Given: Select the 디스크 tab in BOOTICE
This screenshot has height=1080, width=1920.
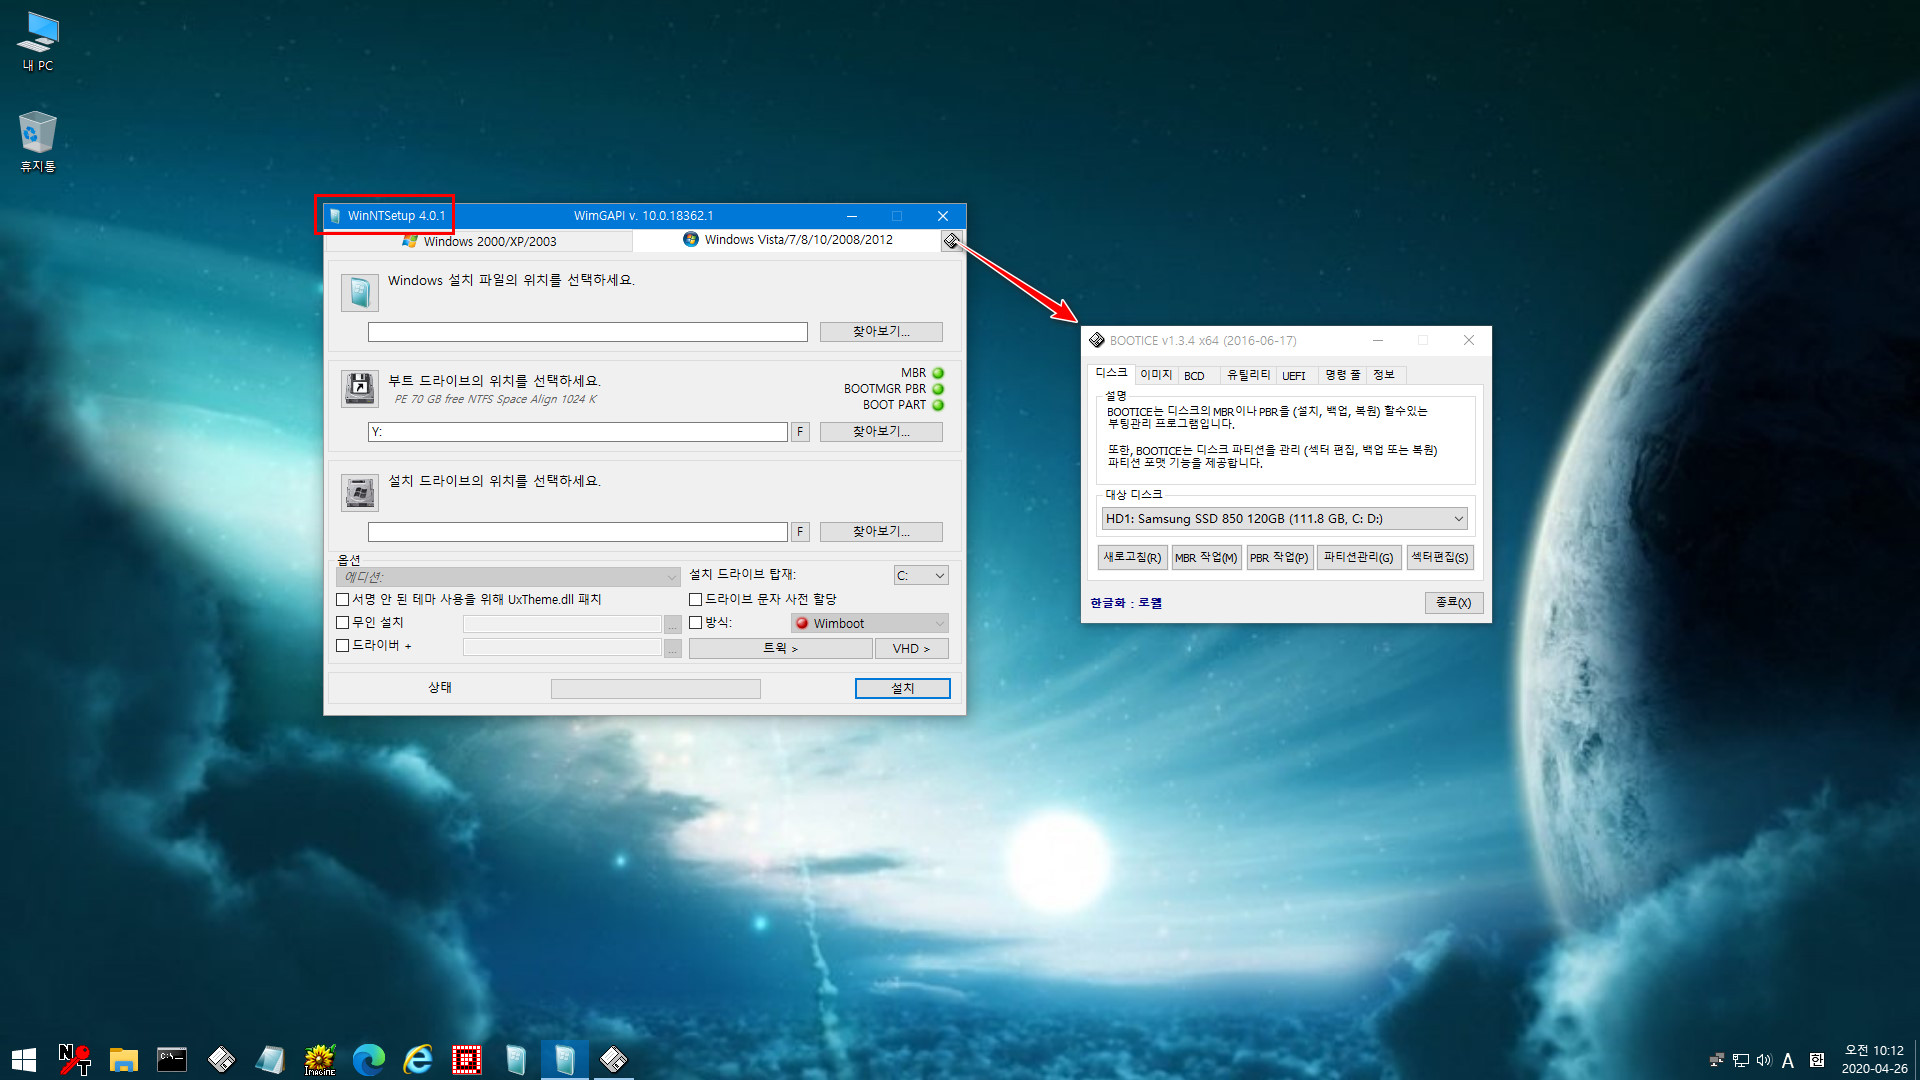Looking at the screenshot, I should coord(1111,373).
